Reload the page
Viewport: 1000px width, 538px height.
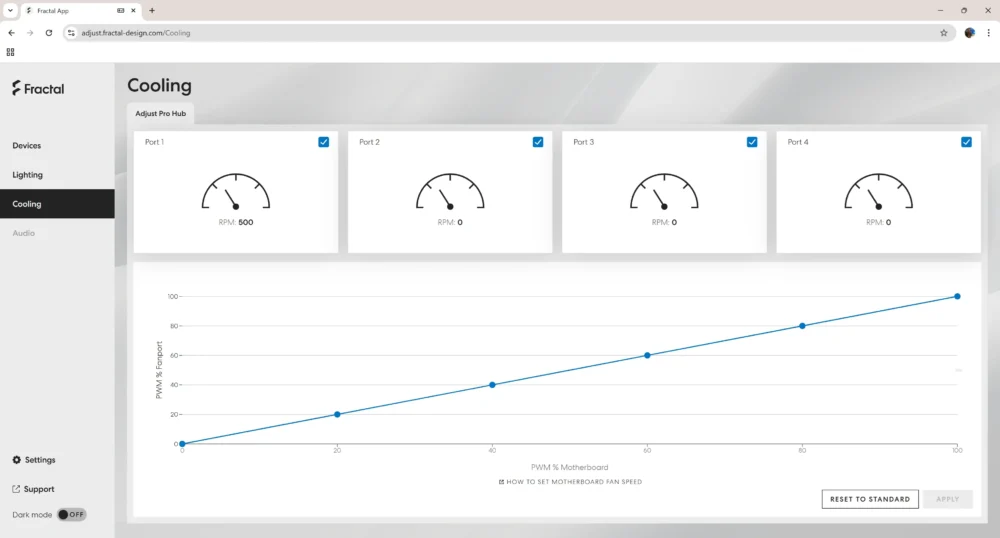coord(48,33)
